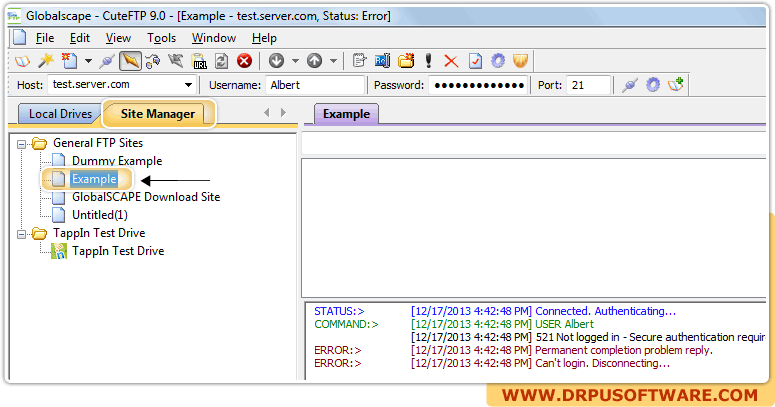
Task: Click log line '521 Not logged in'
Action: pyautogui.click(x=577, y=337)
